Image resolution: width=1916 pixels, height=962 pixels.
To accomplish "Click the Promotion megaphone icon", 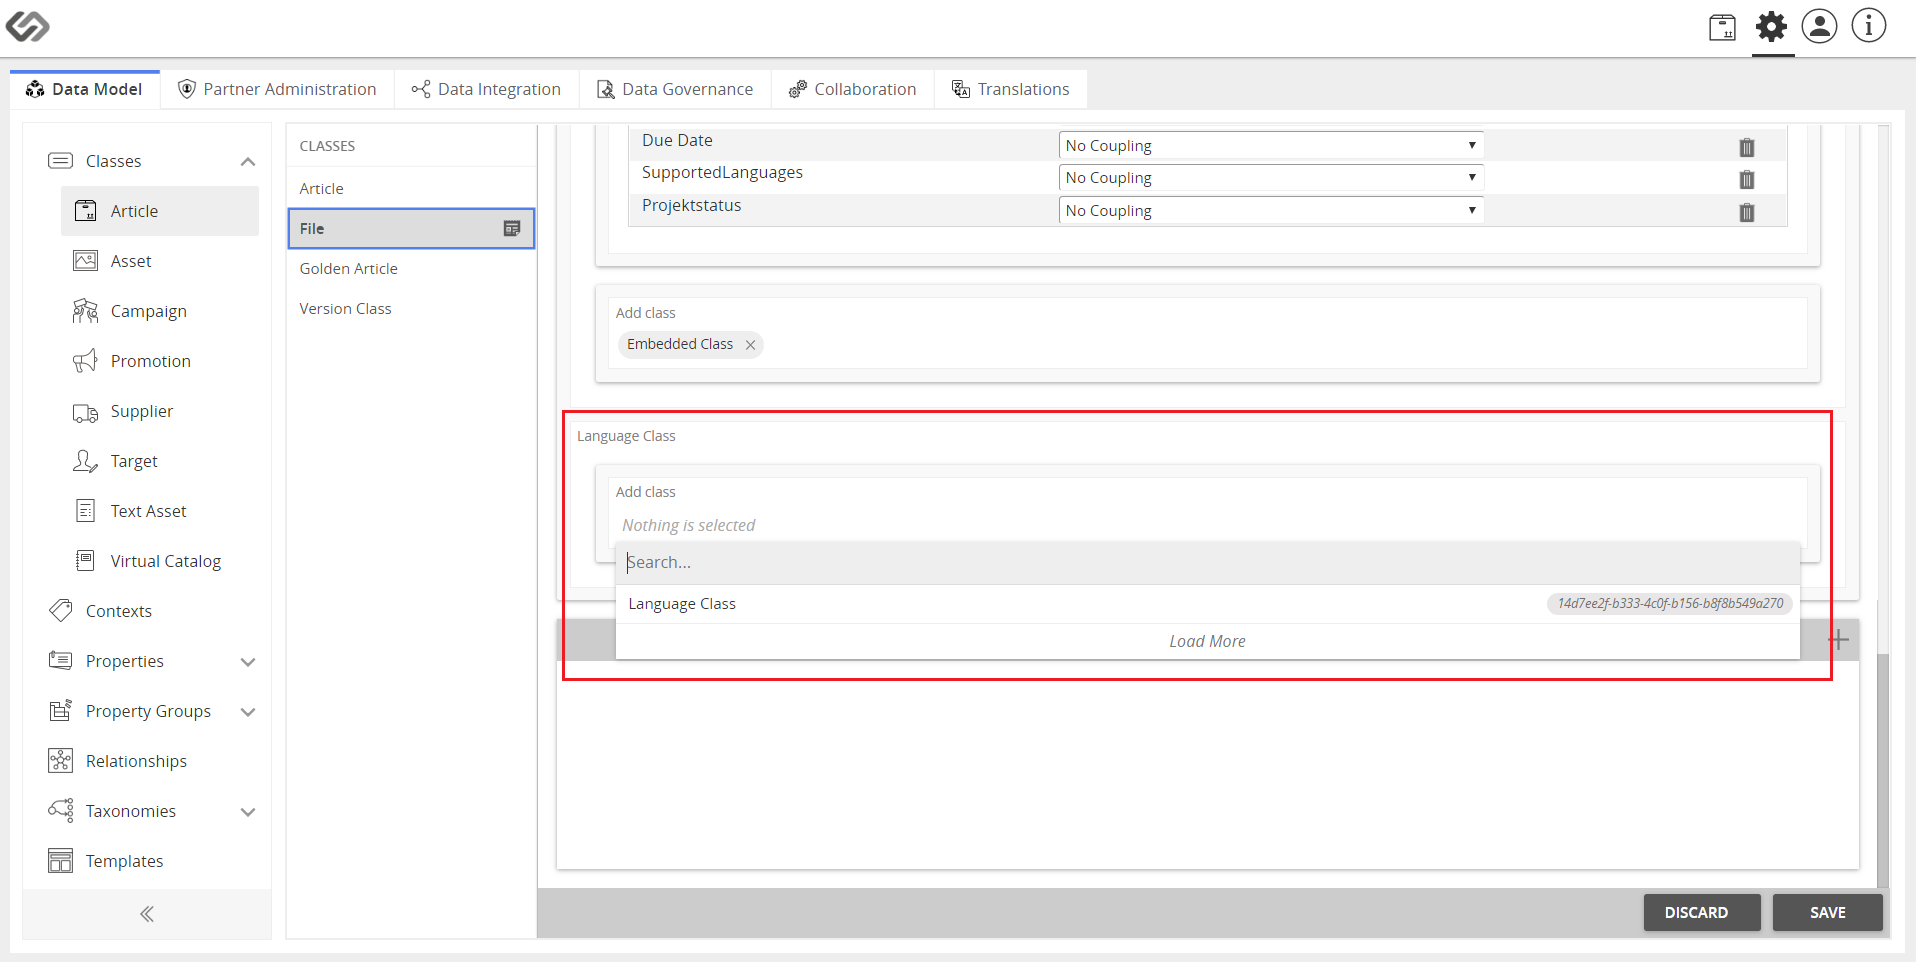I will (x=86, y=361).
